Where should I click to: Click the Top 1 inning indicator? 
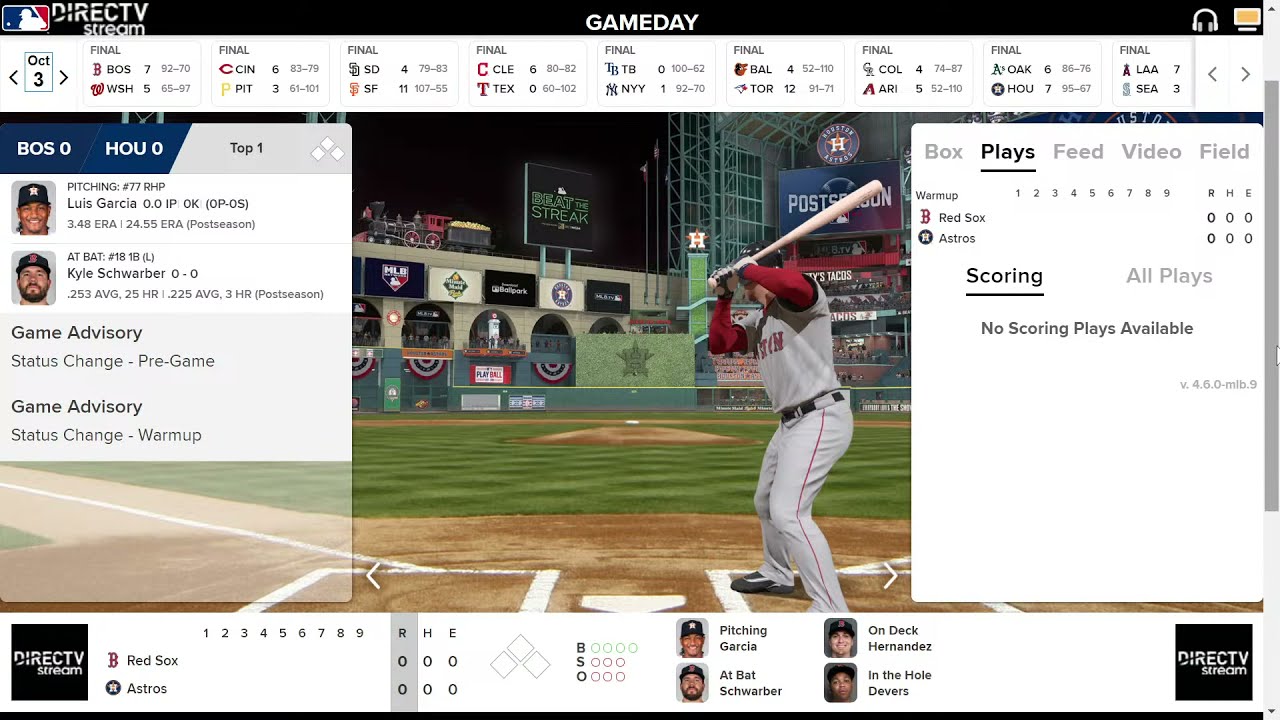(246, 148)
